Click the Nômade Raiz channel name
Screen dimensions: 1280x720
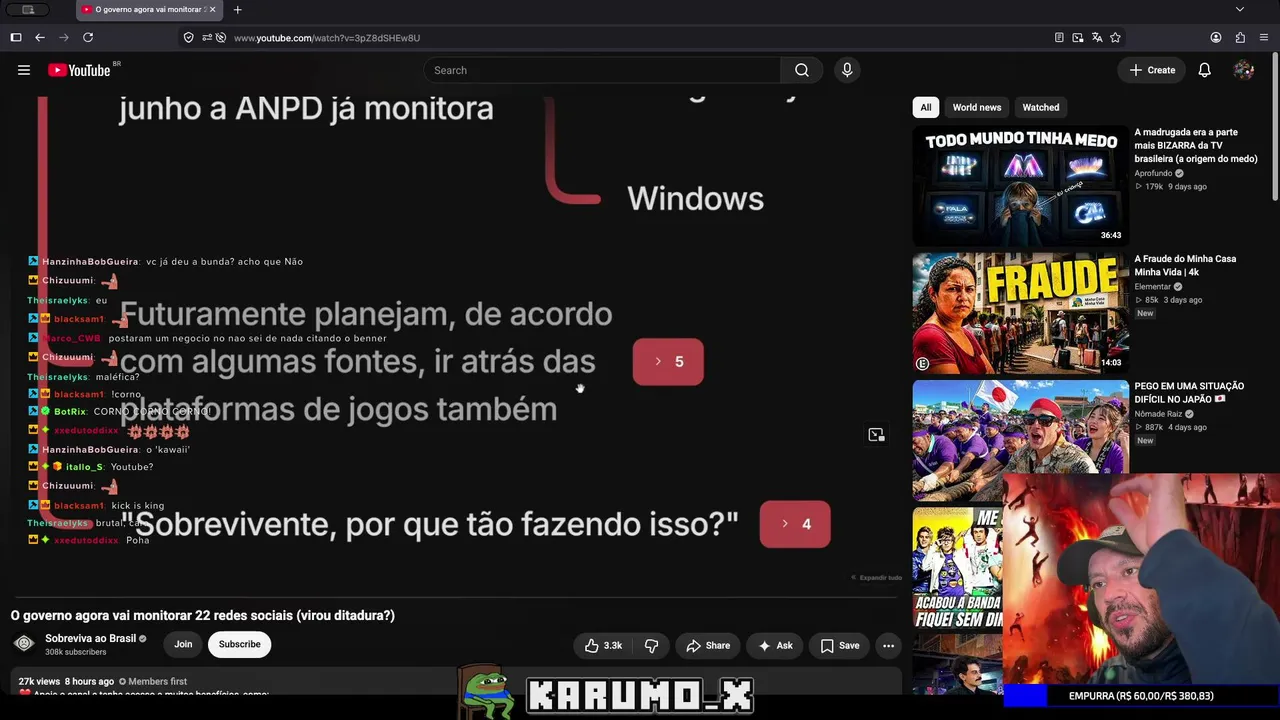tap(1158, 414)
